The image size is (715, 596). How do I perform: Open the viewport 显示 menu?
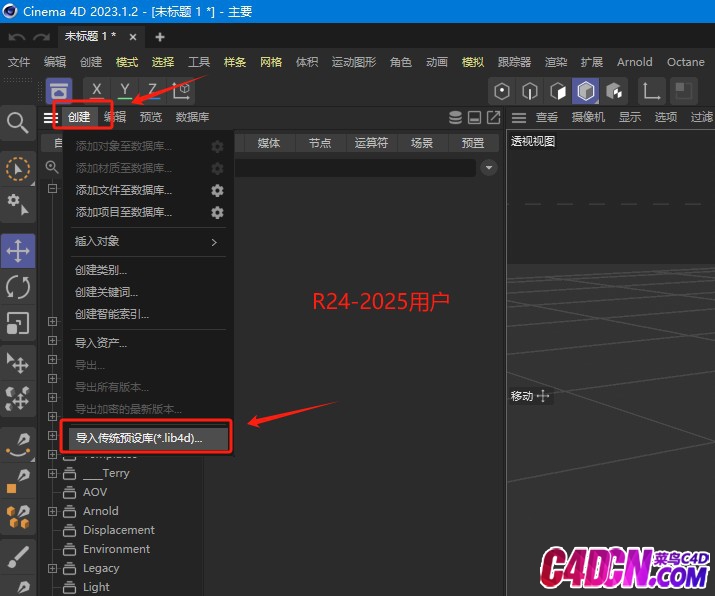pos(630,117)
